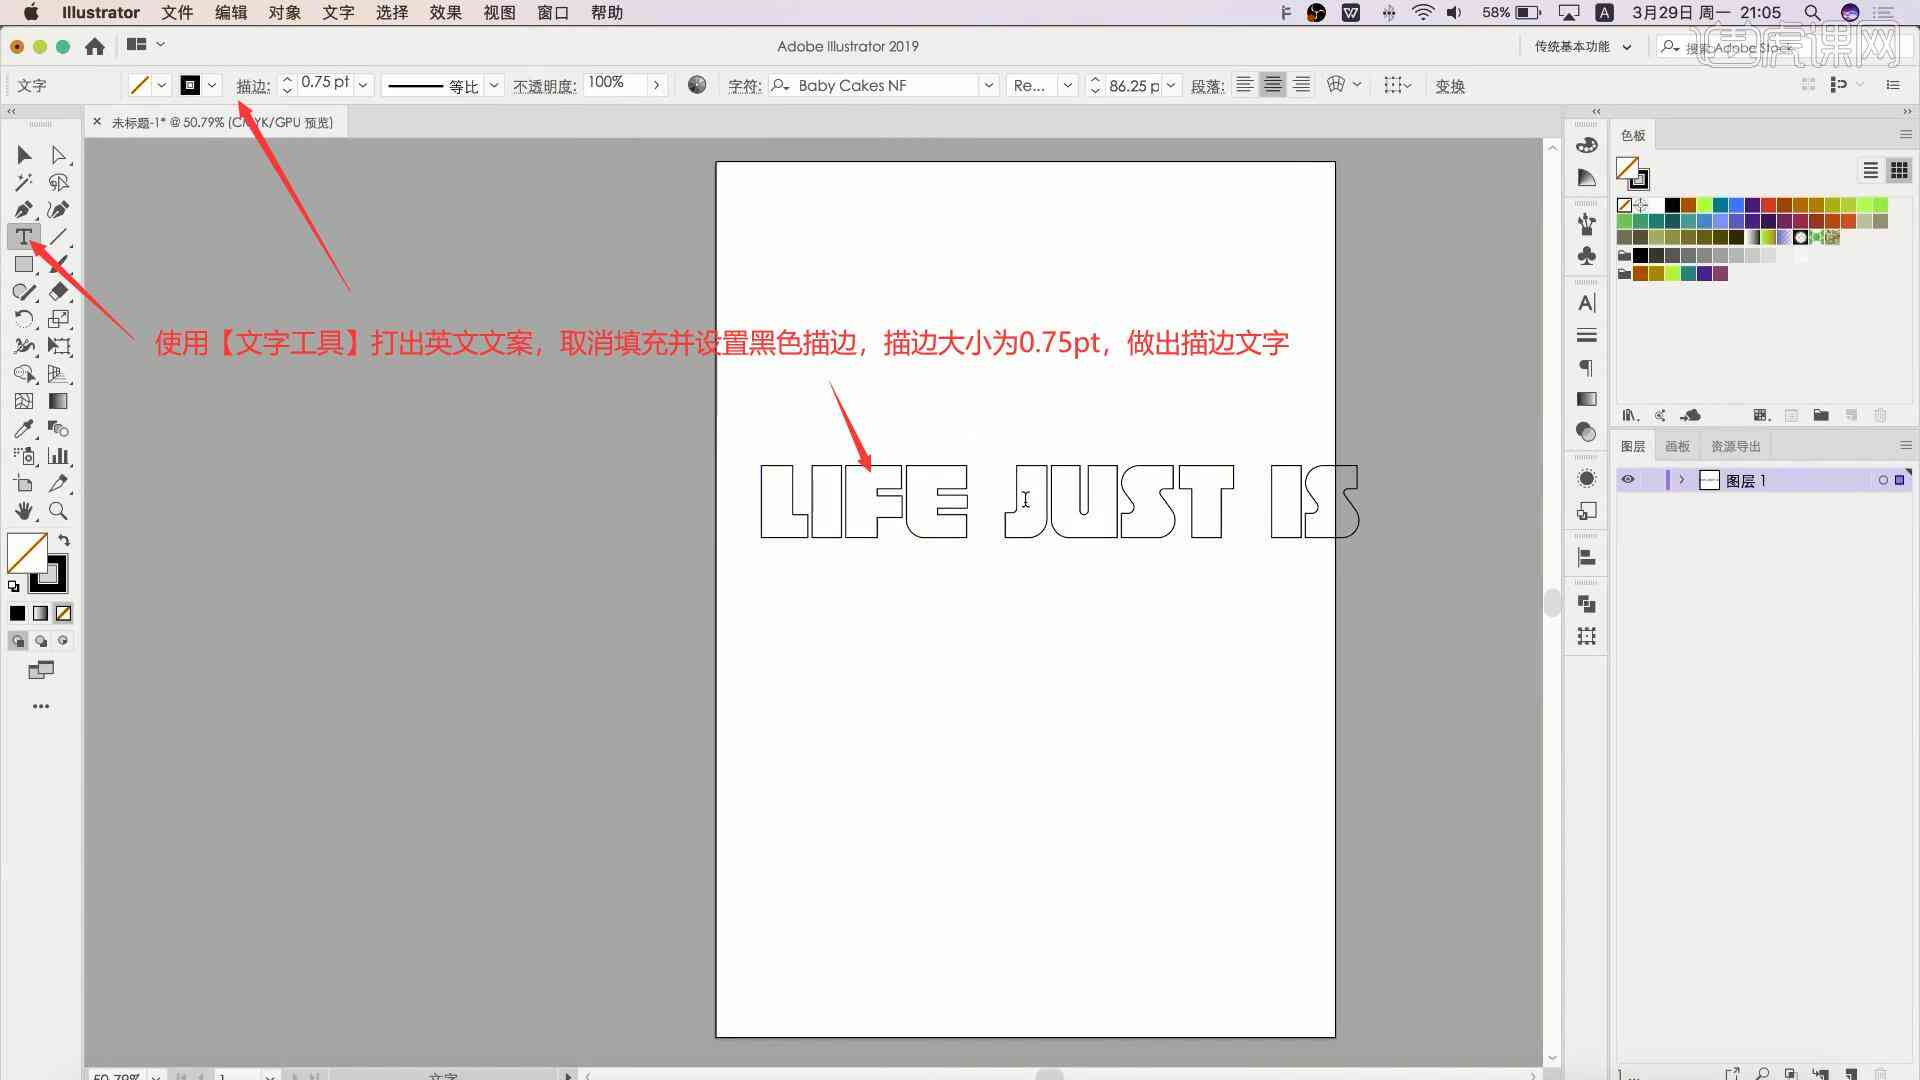This screenshot has width=1920, height=1080.
Task: Open the 文件 menu
Action: 177,12
